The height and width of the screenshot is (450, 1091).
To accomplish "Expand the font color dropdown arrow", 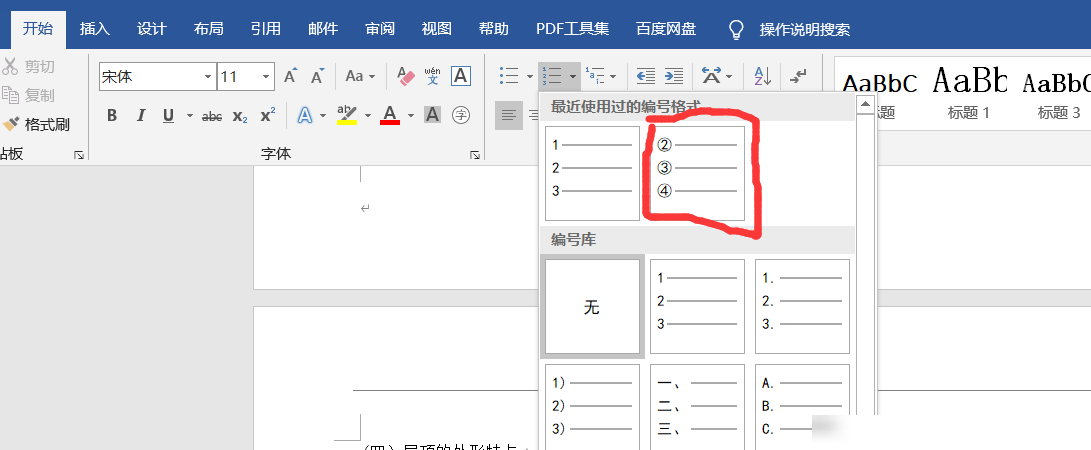I will pos(411,116).
